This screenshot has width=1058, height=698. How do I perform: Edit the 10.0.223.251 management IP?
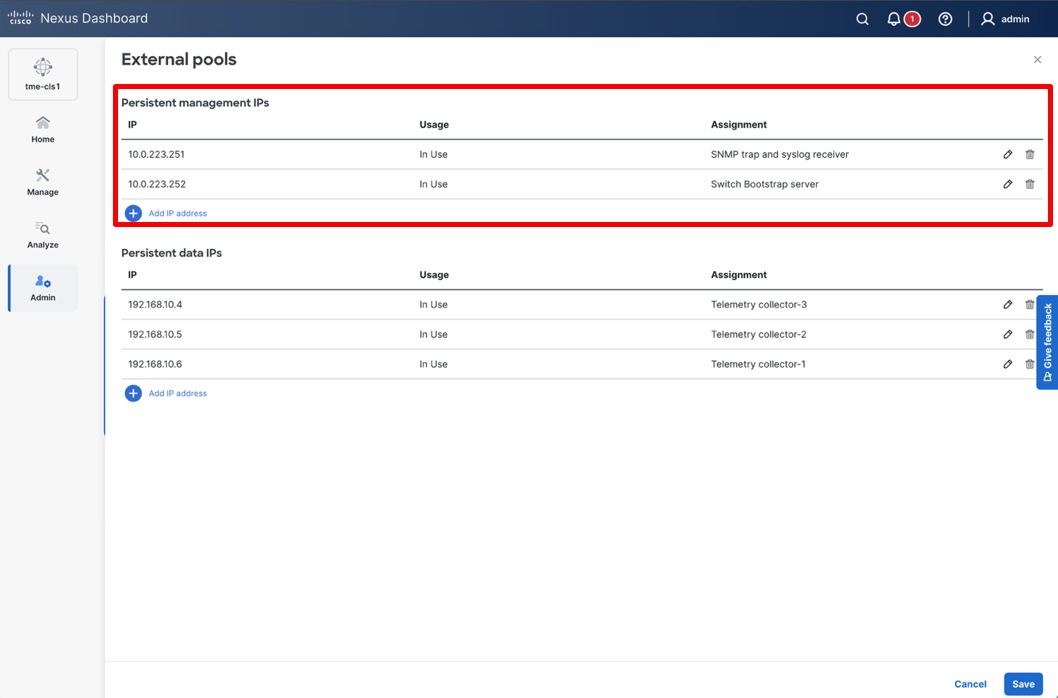pyautogui.click(x=1007, y=153)
